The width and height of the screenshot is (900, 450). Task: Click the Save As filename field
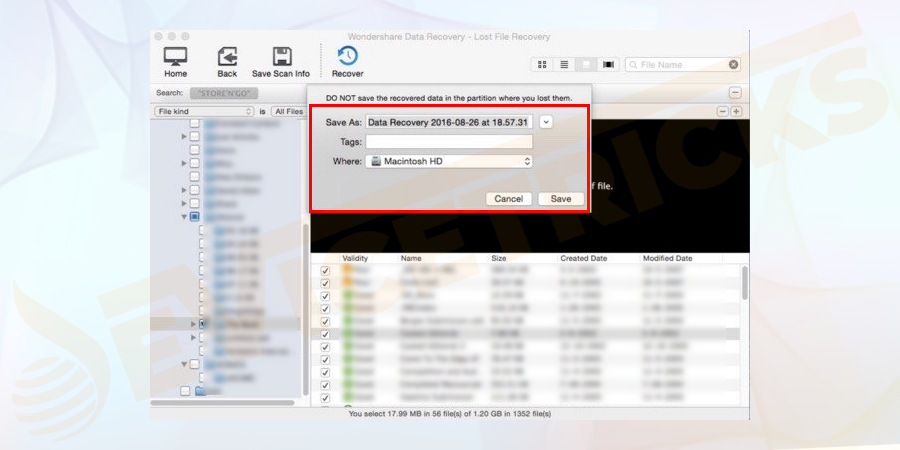449,122
